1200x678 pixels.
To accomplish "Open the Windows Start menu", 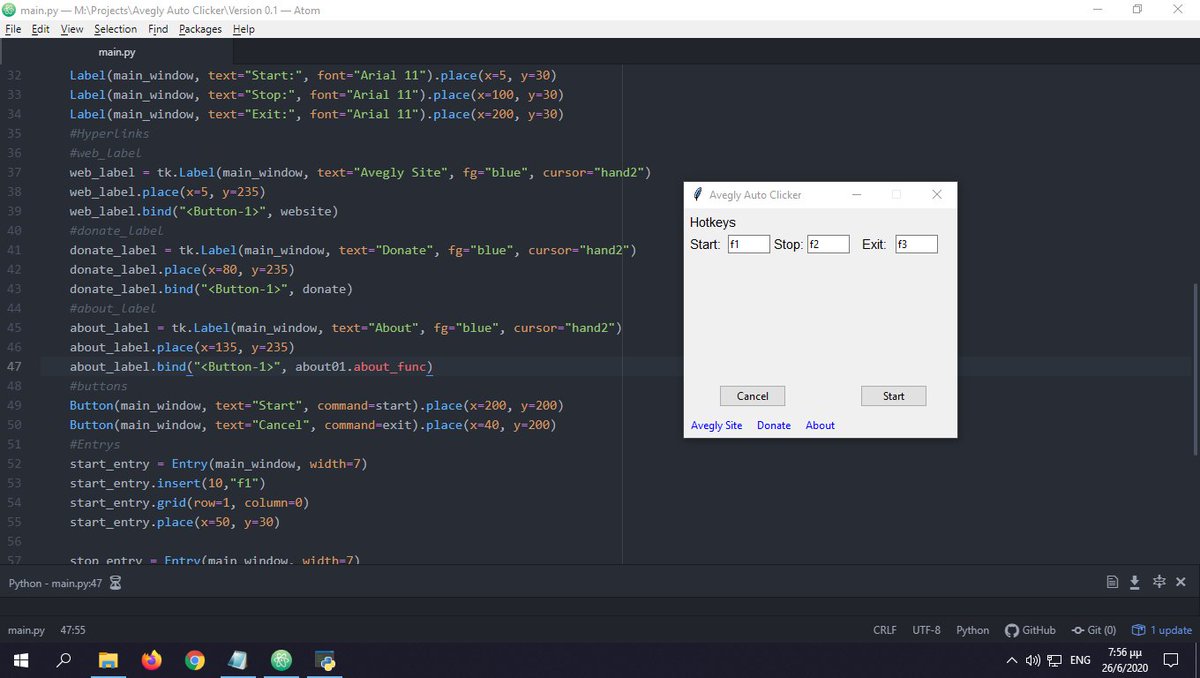I will click(x=21, y=660).
